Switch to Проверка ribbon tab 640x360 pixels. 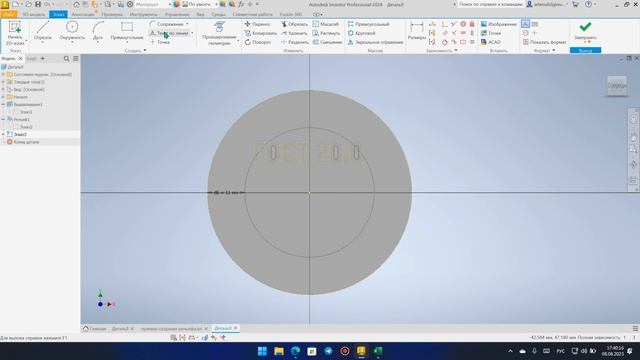[x=112, y=14]
